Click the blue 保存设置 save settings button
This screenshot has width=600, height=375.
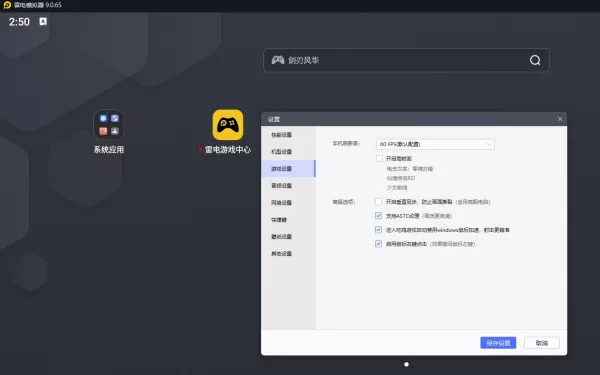click(x=498, y=343)
